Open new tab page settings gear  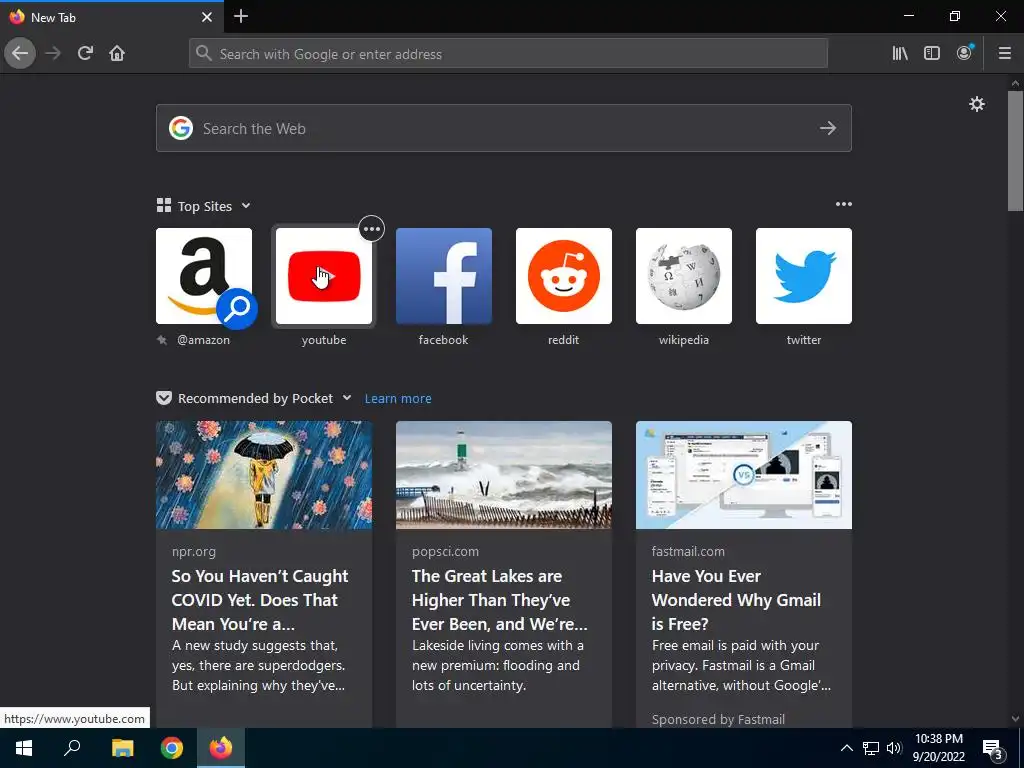(x=977, y=104)
